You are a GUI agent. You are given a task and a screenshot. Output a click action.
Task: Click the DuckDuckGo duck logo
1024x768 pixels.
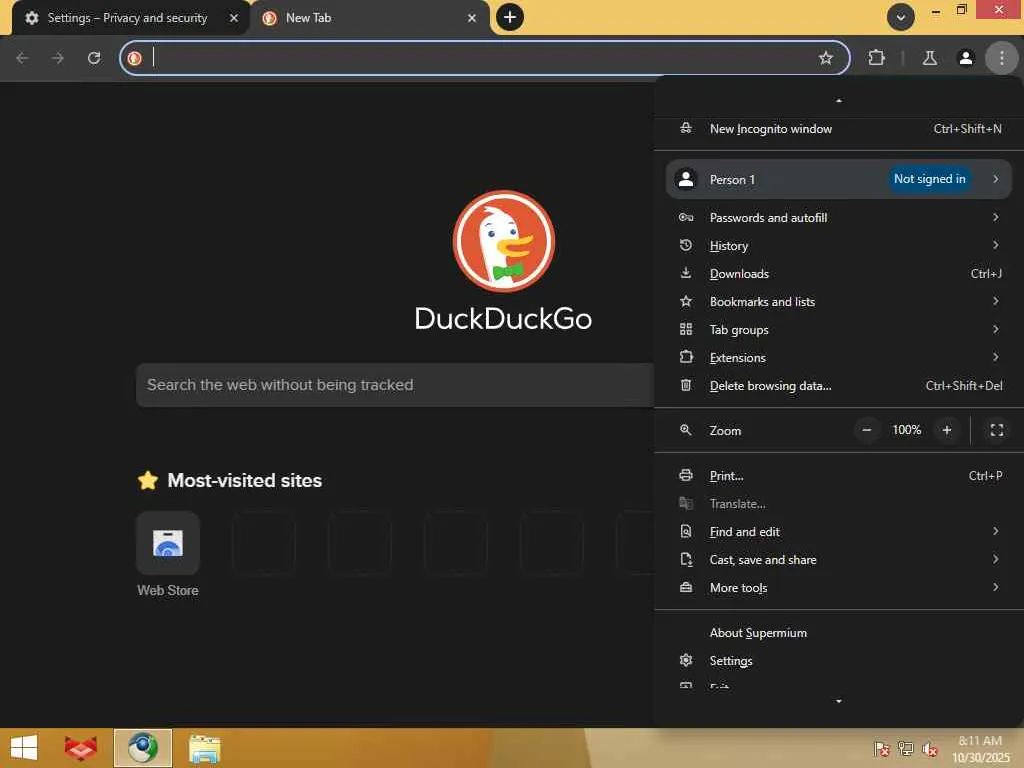[504, 241]
